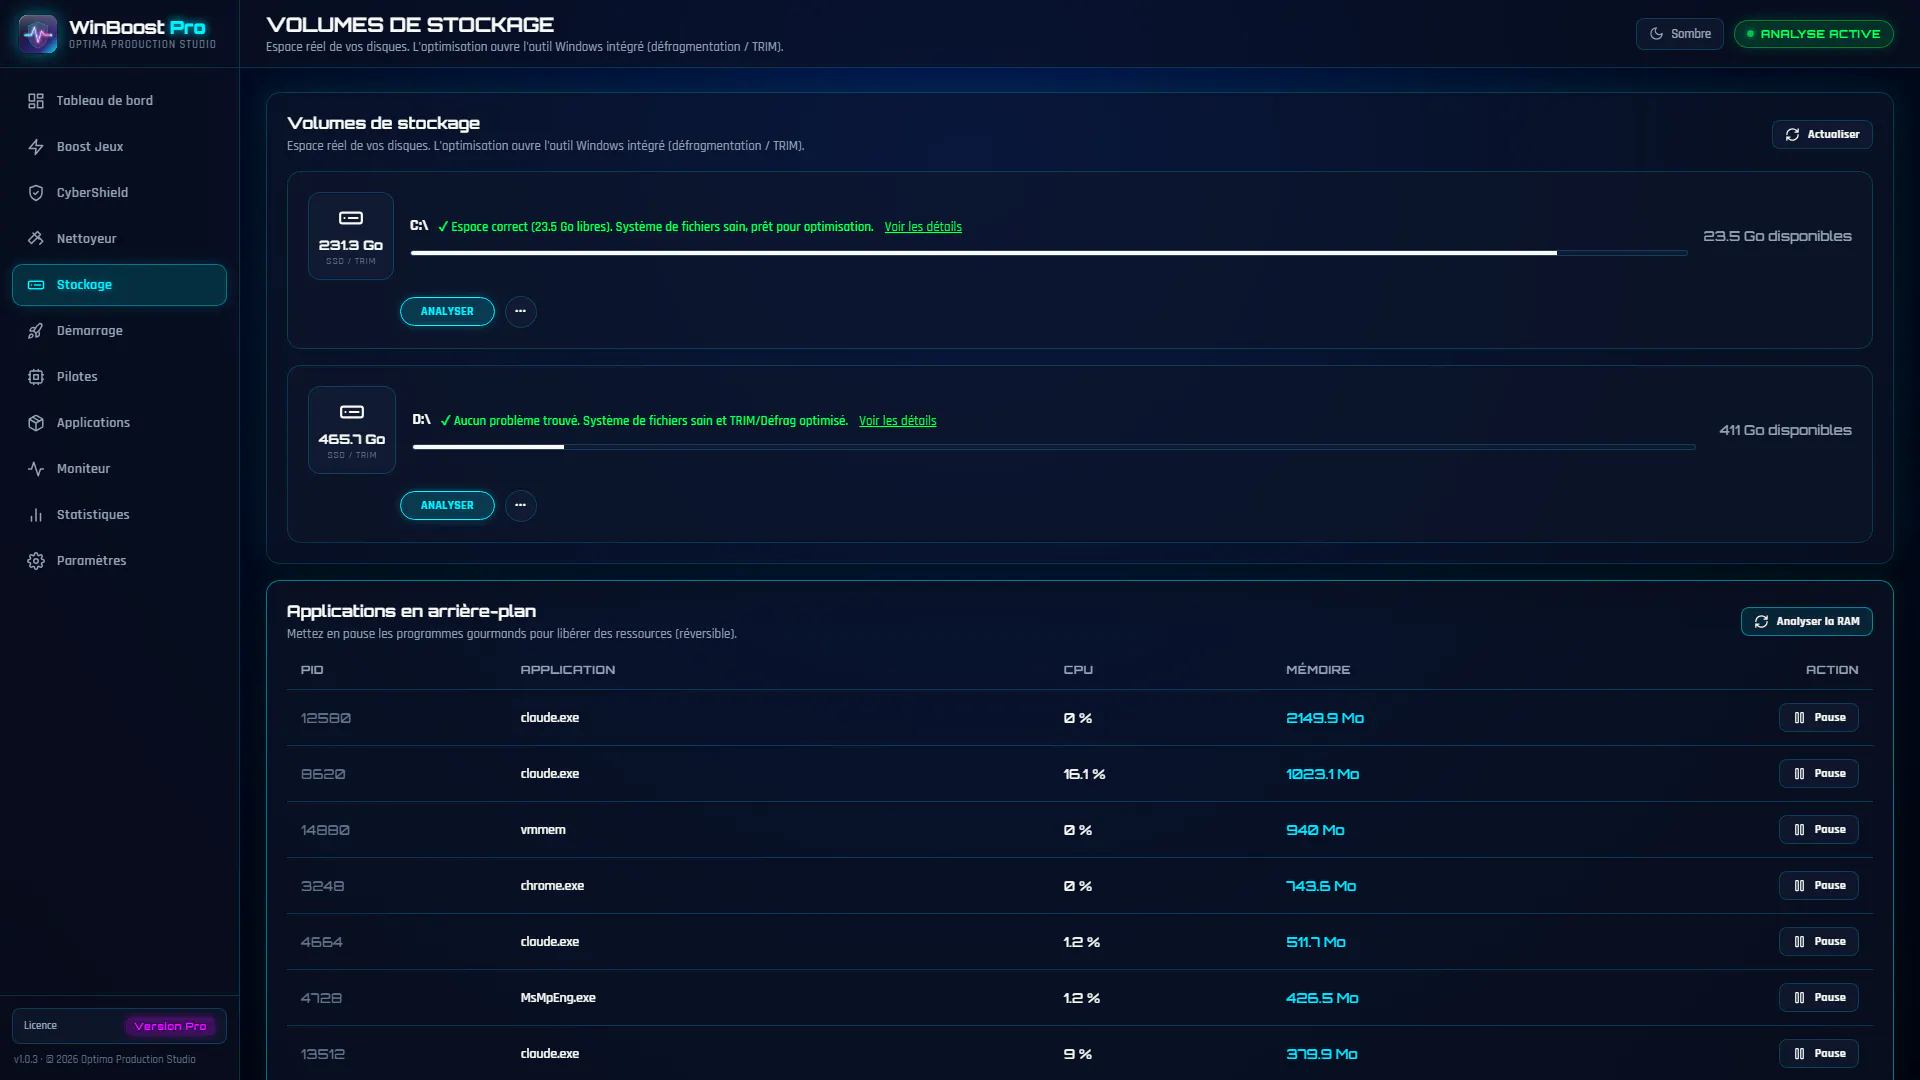The image size is (1920, 1080).
Task: Click Analyser button for C:\ drive
Action: 447,312
